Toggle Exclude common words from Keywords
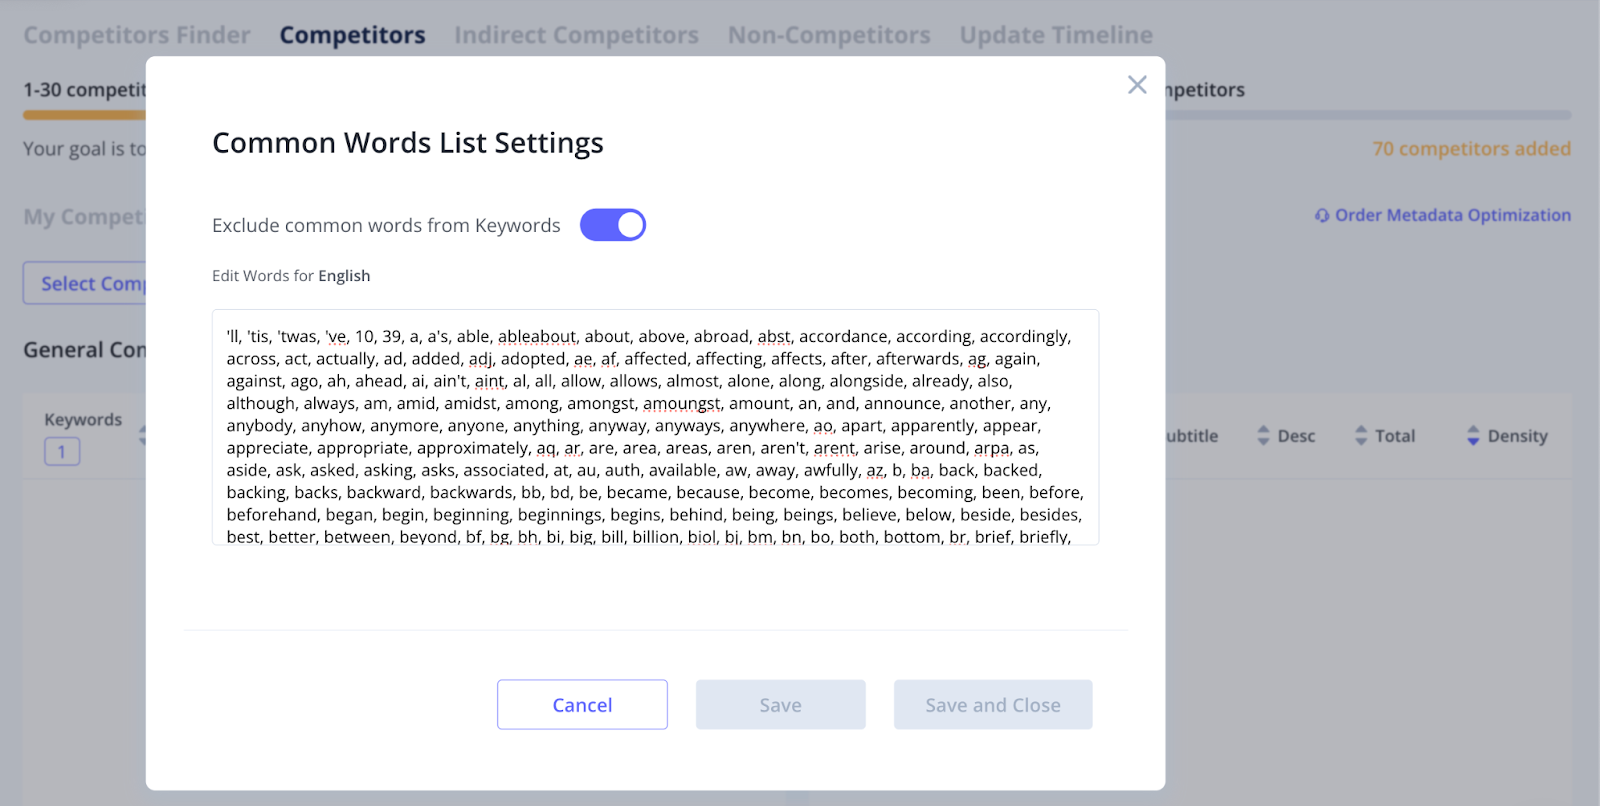 [613, 225]
